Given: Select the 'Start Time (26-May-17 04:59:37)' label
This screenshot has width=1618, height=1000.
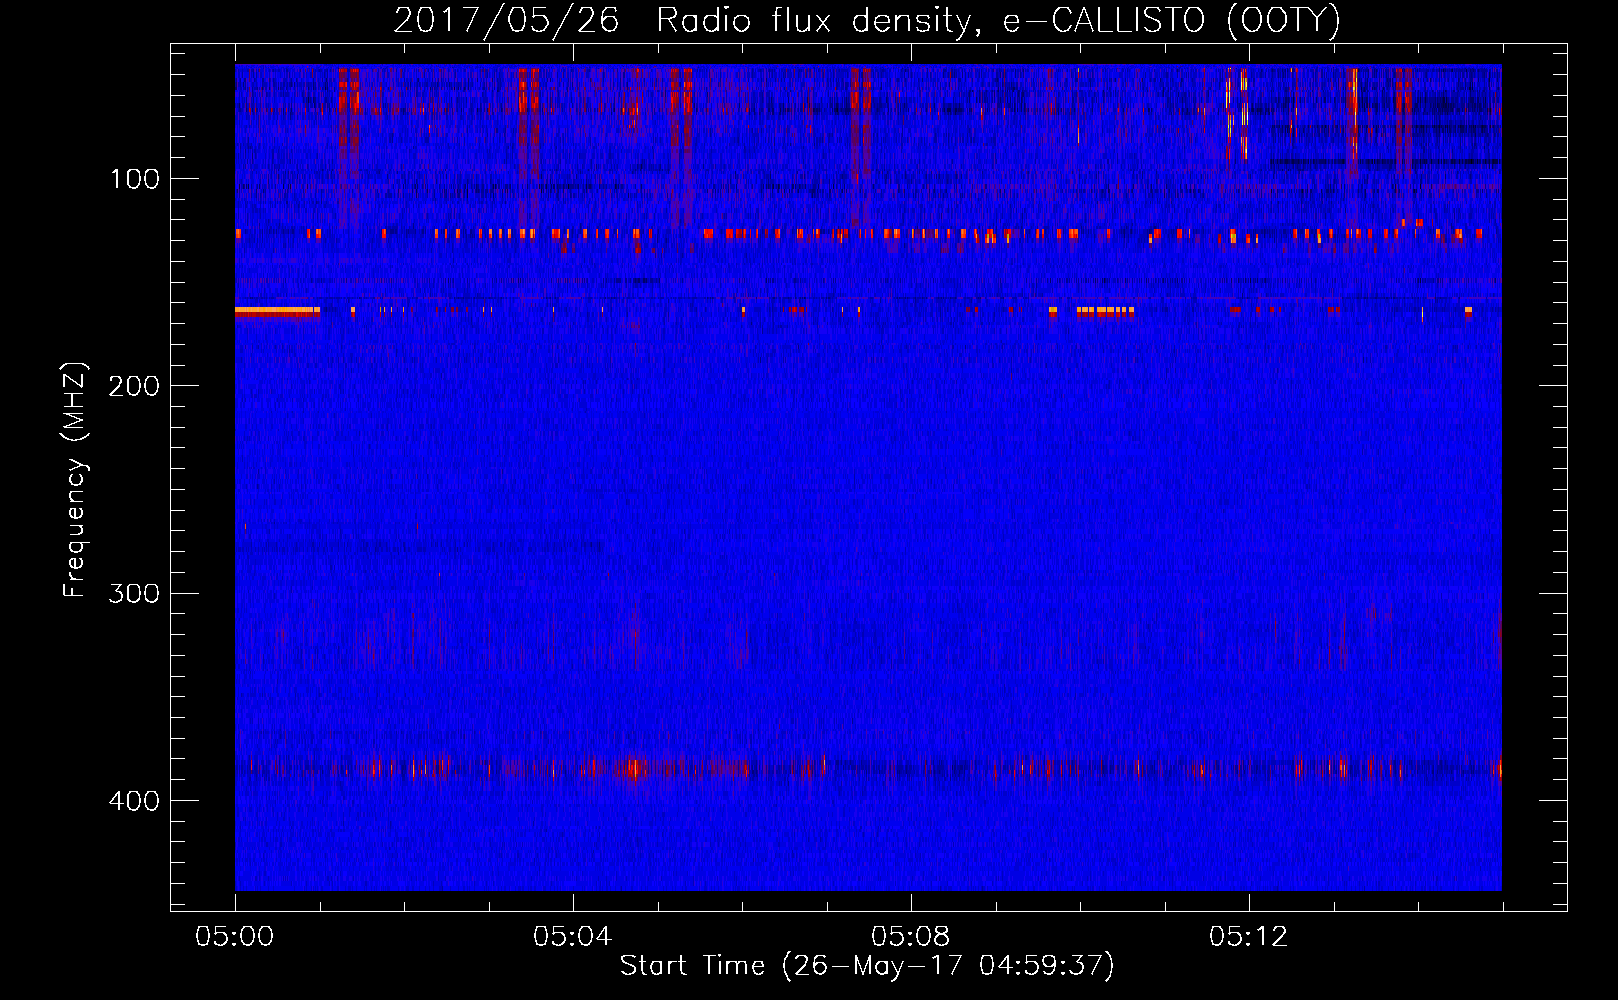Looking at the screenshot, I should [x=867, y=966].
